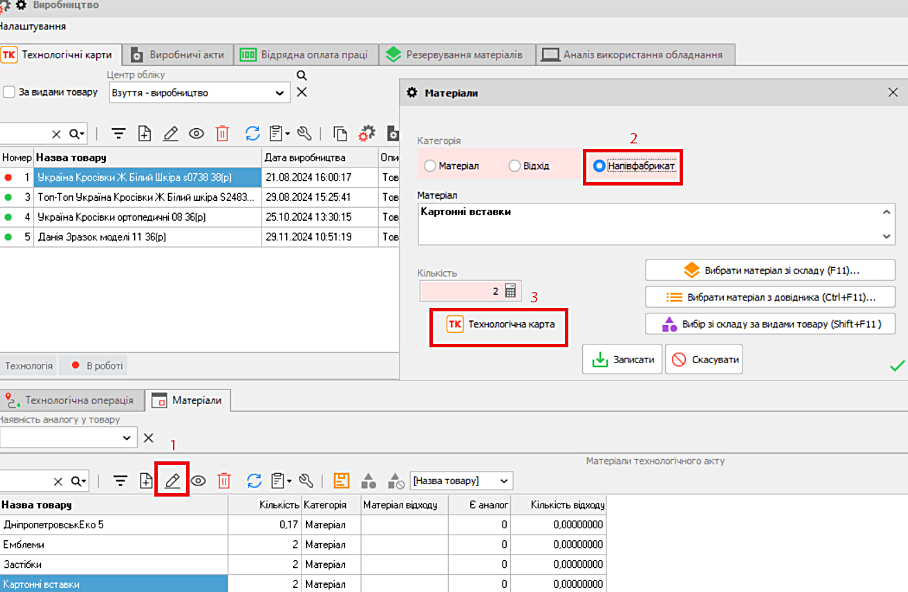The width and height of the screenshot is (908, 592).
Task: Select the 'Матеріал' category radio button
Action: pyautogui.click(x=431, y=166)
